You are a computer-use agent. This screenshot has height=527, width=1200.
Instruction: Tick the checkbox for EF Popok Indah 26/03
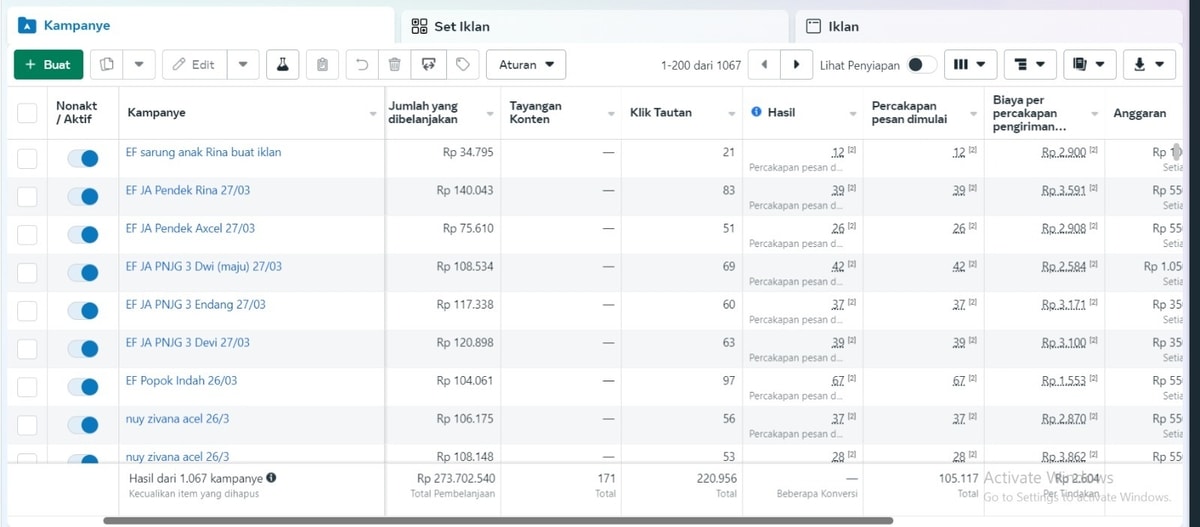tap(27, 386)
